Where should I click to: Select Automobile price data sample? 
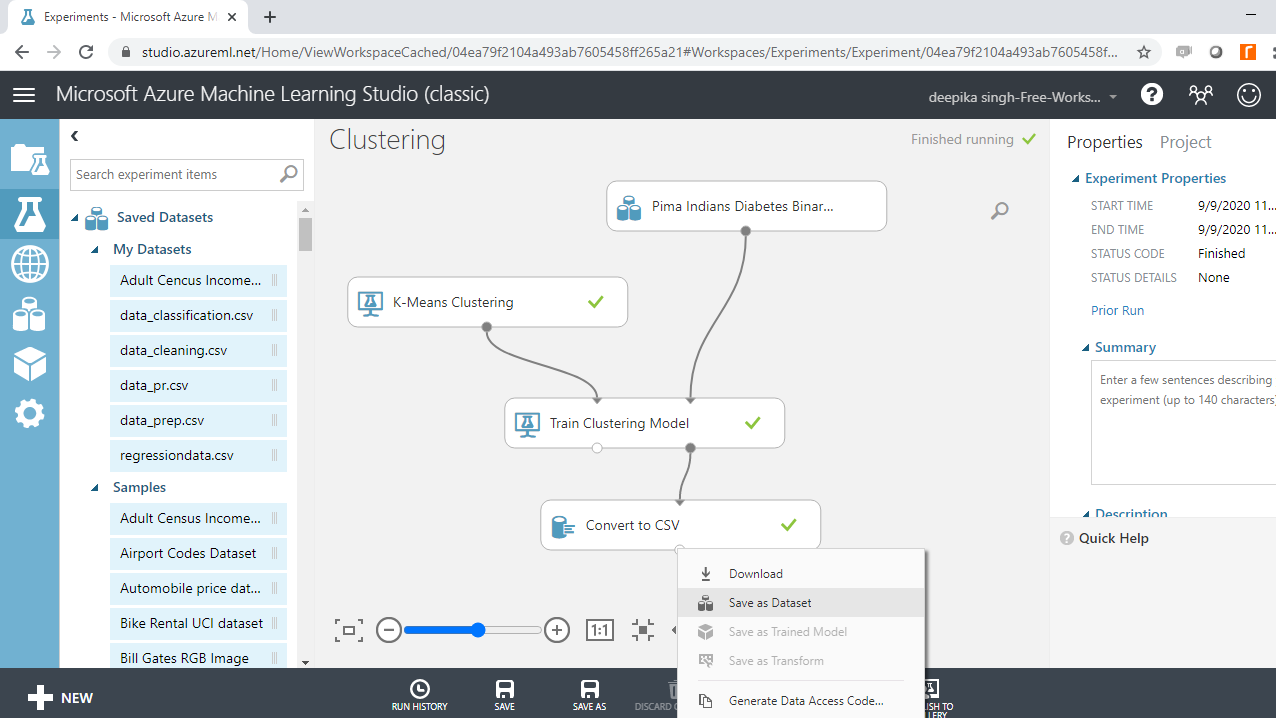[x=198, y=589]
